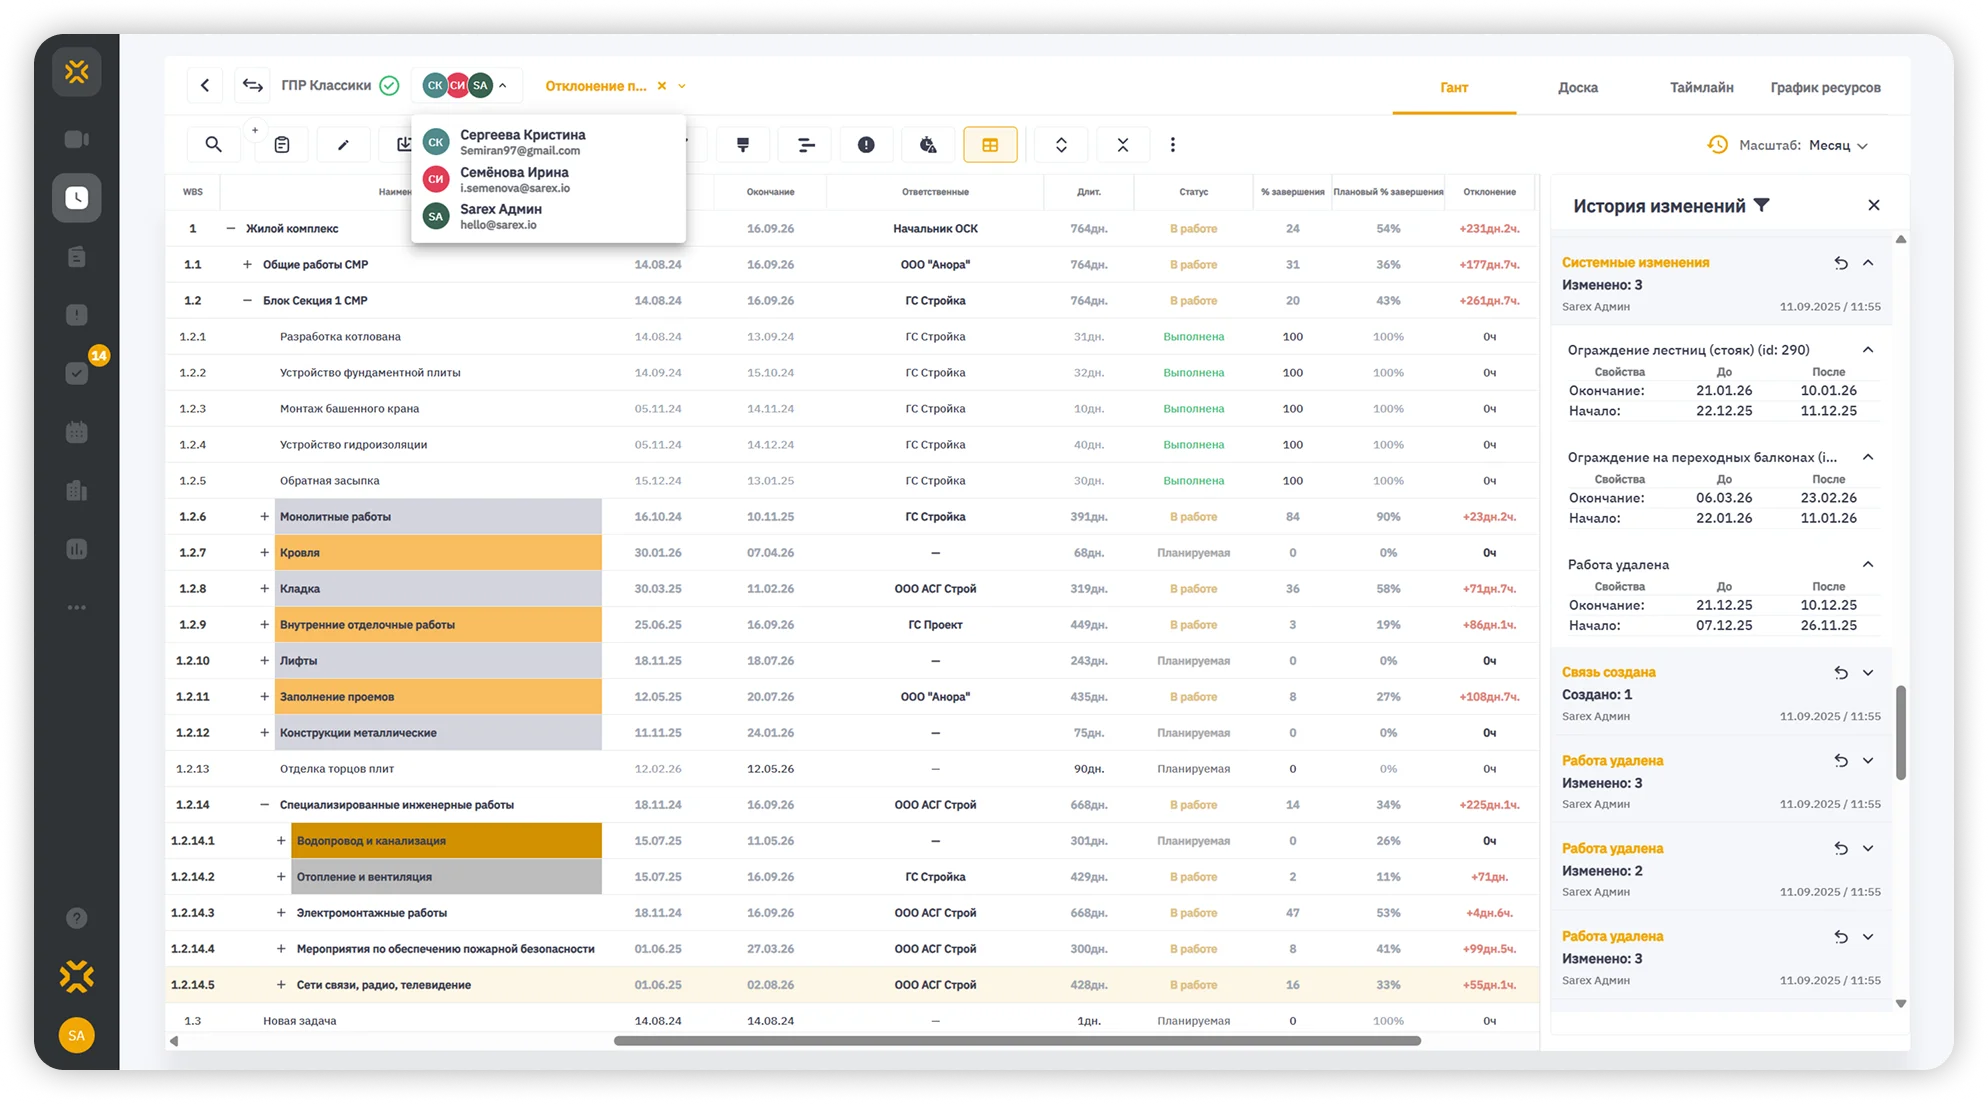The height and width of the screenshot is (1104, 1988).
Task: Remove the Отклонение filter with X
Action: pyautogui.click(x=661, y=86)
